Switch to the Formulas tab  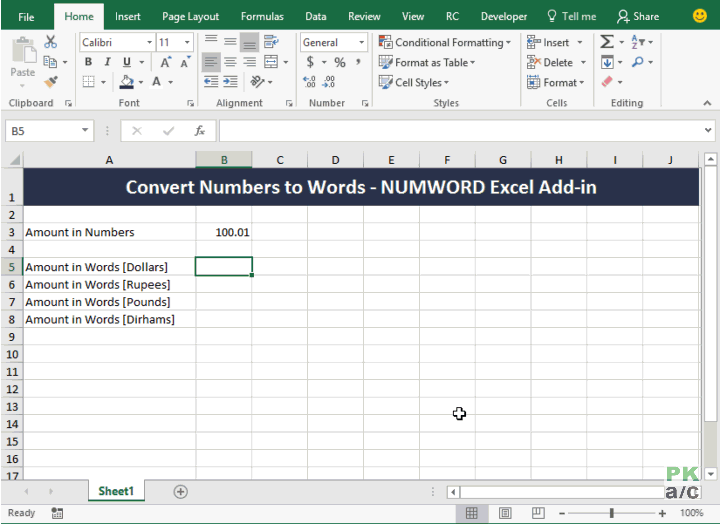point(262,17)
